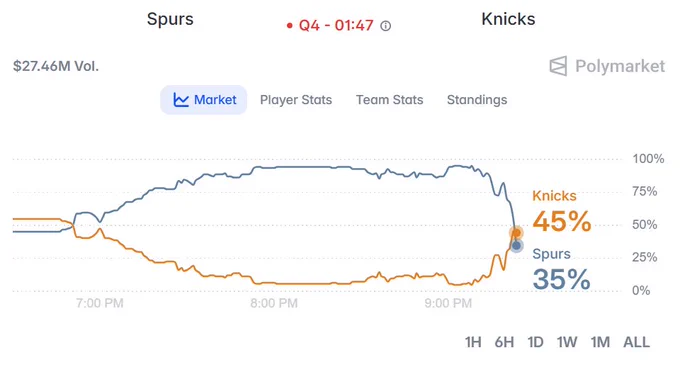This screenshot has width=680, height=377.
Task: Show ALL time chart history
Action: 637,342
